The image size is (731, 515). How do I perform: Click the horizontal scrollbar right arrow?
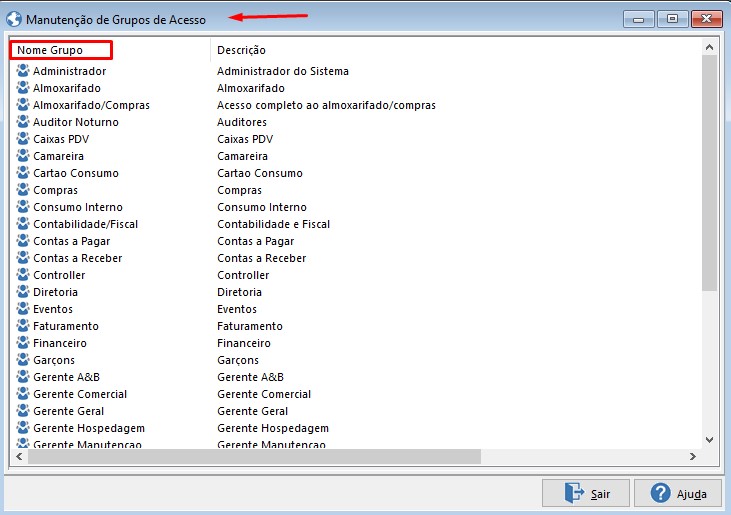coord(693,456)
